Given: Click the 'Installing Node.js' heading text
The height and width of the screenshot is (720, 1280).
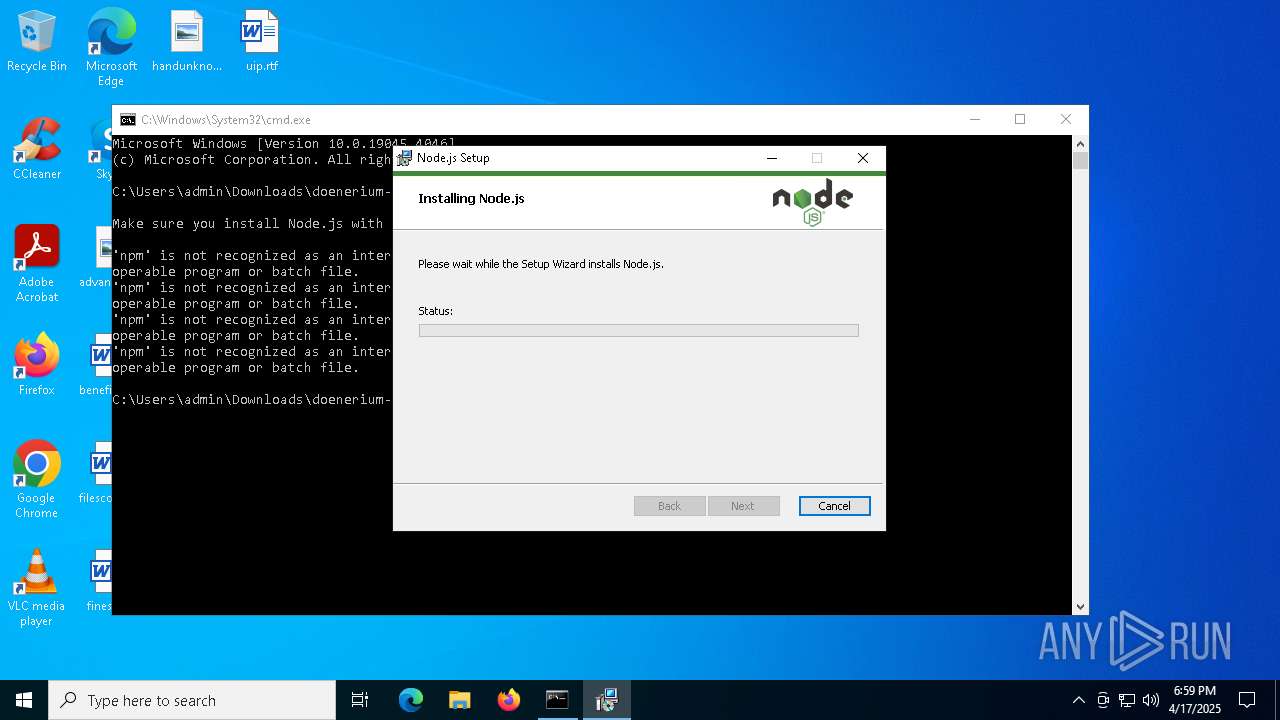Looking at the screenshot, I should click(471, 198).
